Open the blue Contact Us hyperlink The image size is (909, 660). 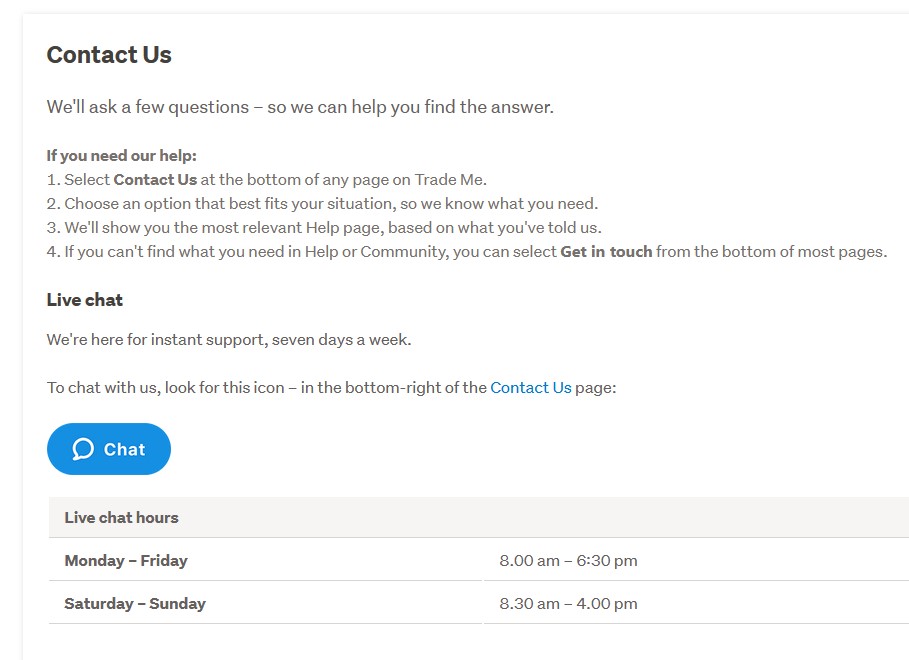pos(530,387)
